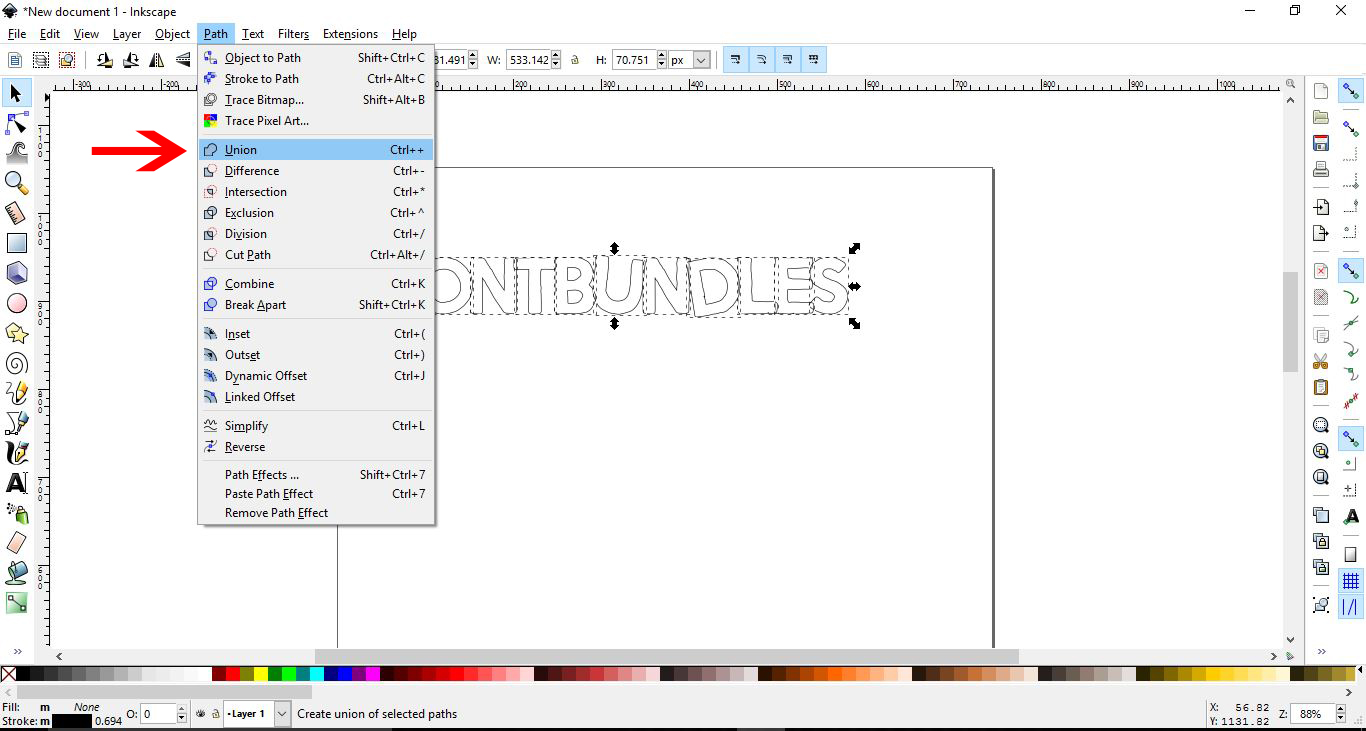Image resolution: width=1366 pixels, height=731 pixels.
Task: Pick the yellow palette swatch
Action: 261,674
